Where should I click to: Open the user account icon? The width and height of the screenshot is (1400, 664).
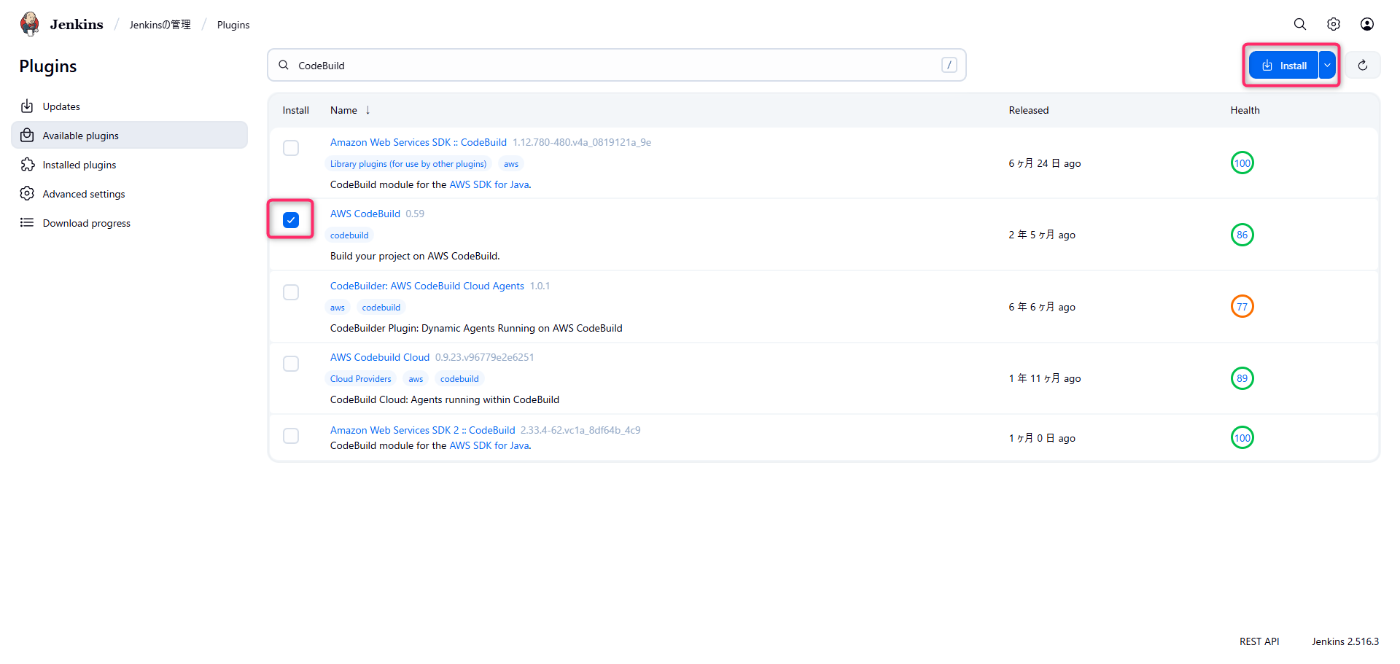click(x=1367, y=24)
